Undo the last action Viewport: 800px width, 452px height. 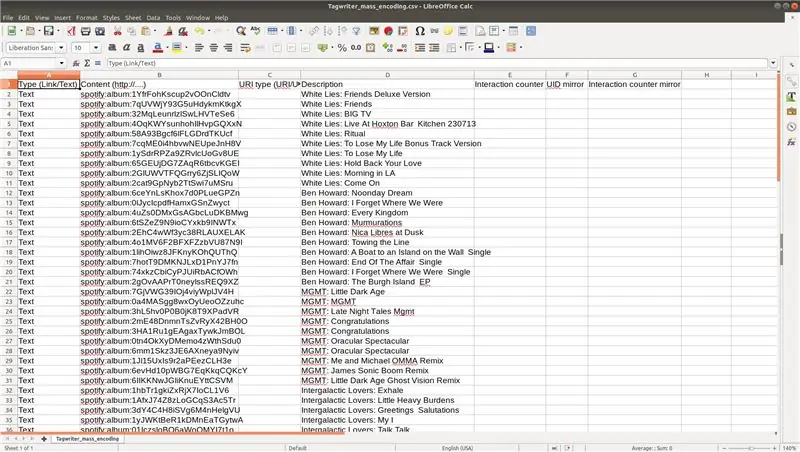click(199, 31)
